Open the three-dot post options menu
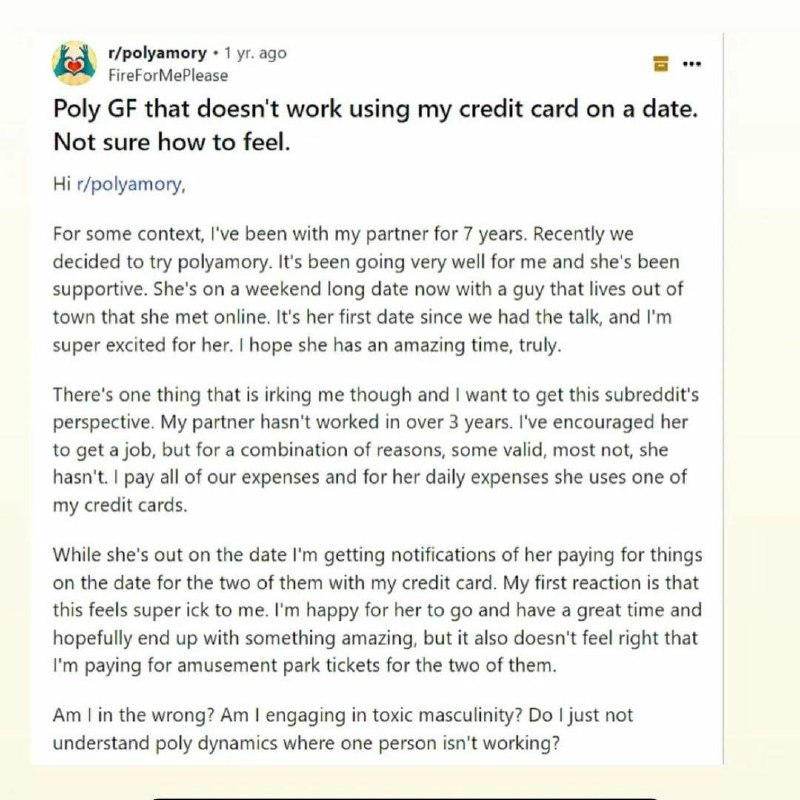 click(x=691, y=64)
